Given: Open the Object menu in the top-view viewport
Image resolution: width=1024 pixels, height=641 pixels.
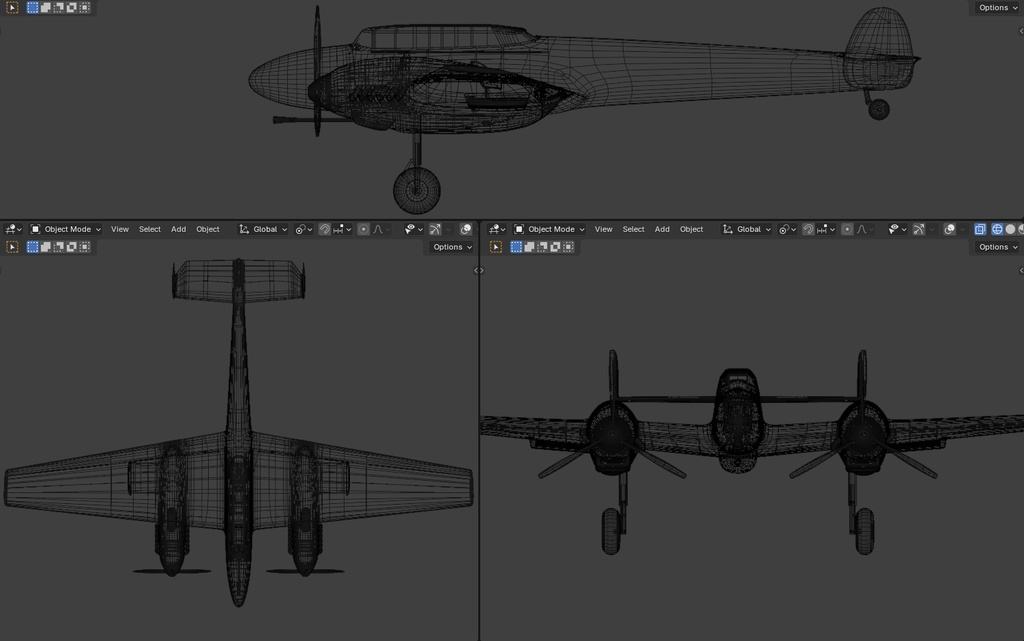Looking at the screenshot, I should (208, 229).
